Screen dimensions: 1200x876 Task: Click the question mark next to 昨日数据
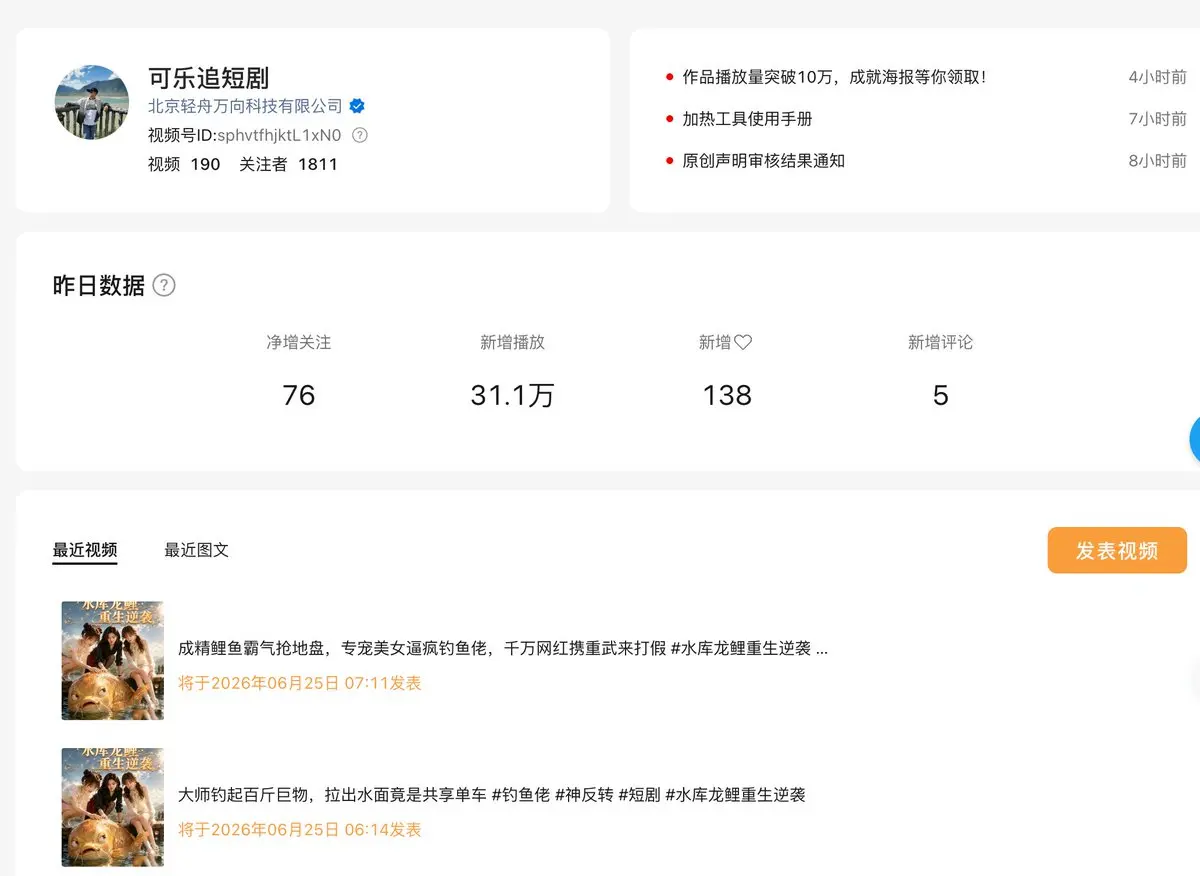tap(164, 285)
